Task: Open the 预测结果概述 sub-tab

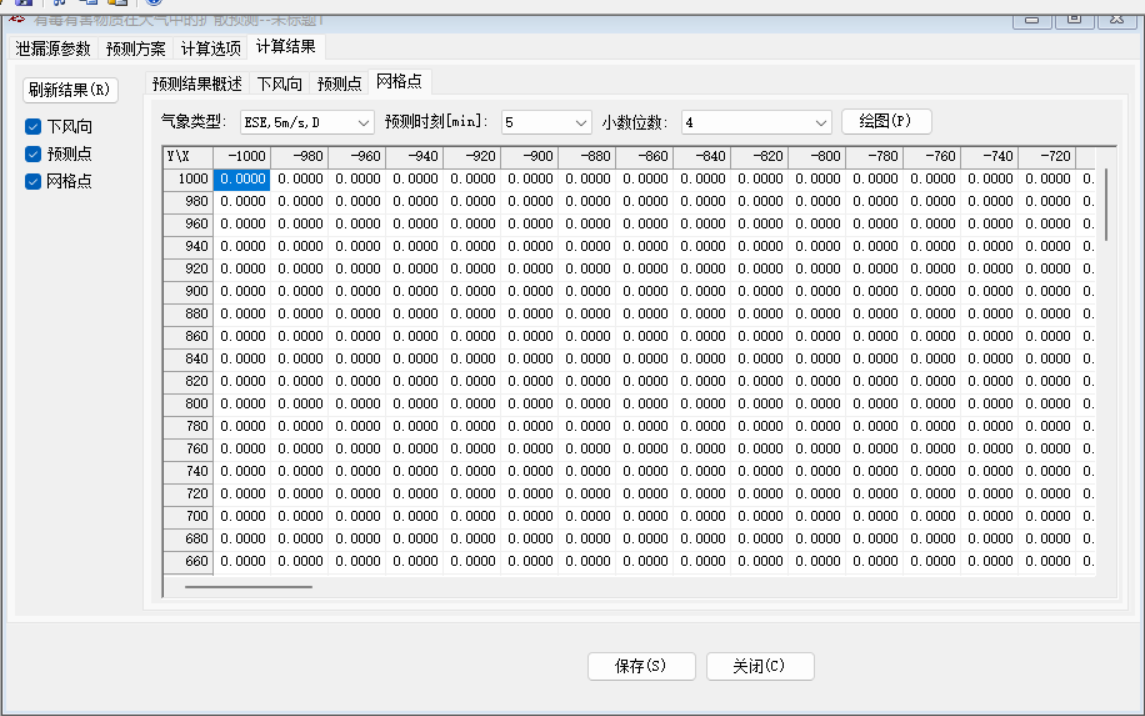Action: pyautogui.click(x=196, y=84)
